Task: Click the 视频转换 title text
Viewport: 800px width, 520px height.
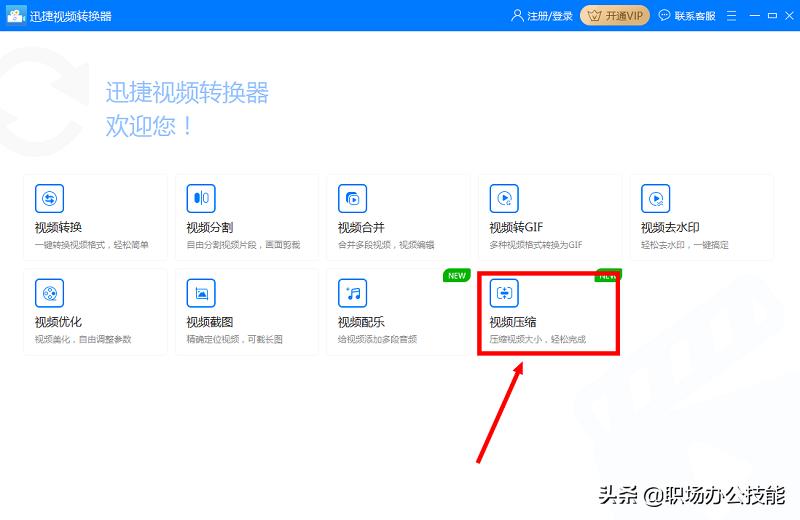Action: coord(58,227)
